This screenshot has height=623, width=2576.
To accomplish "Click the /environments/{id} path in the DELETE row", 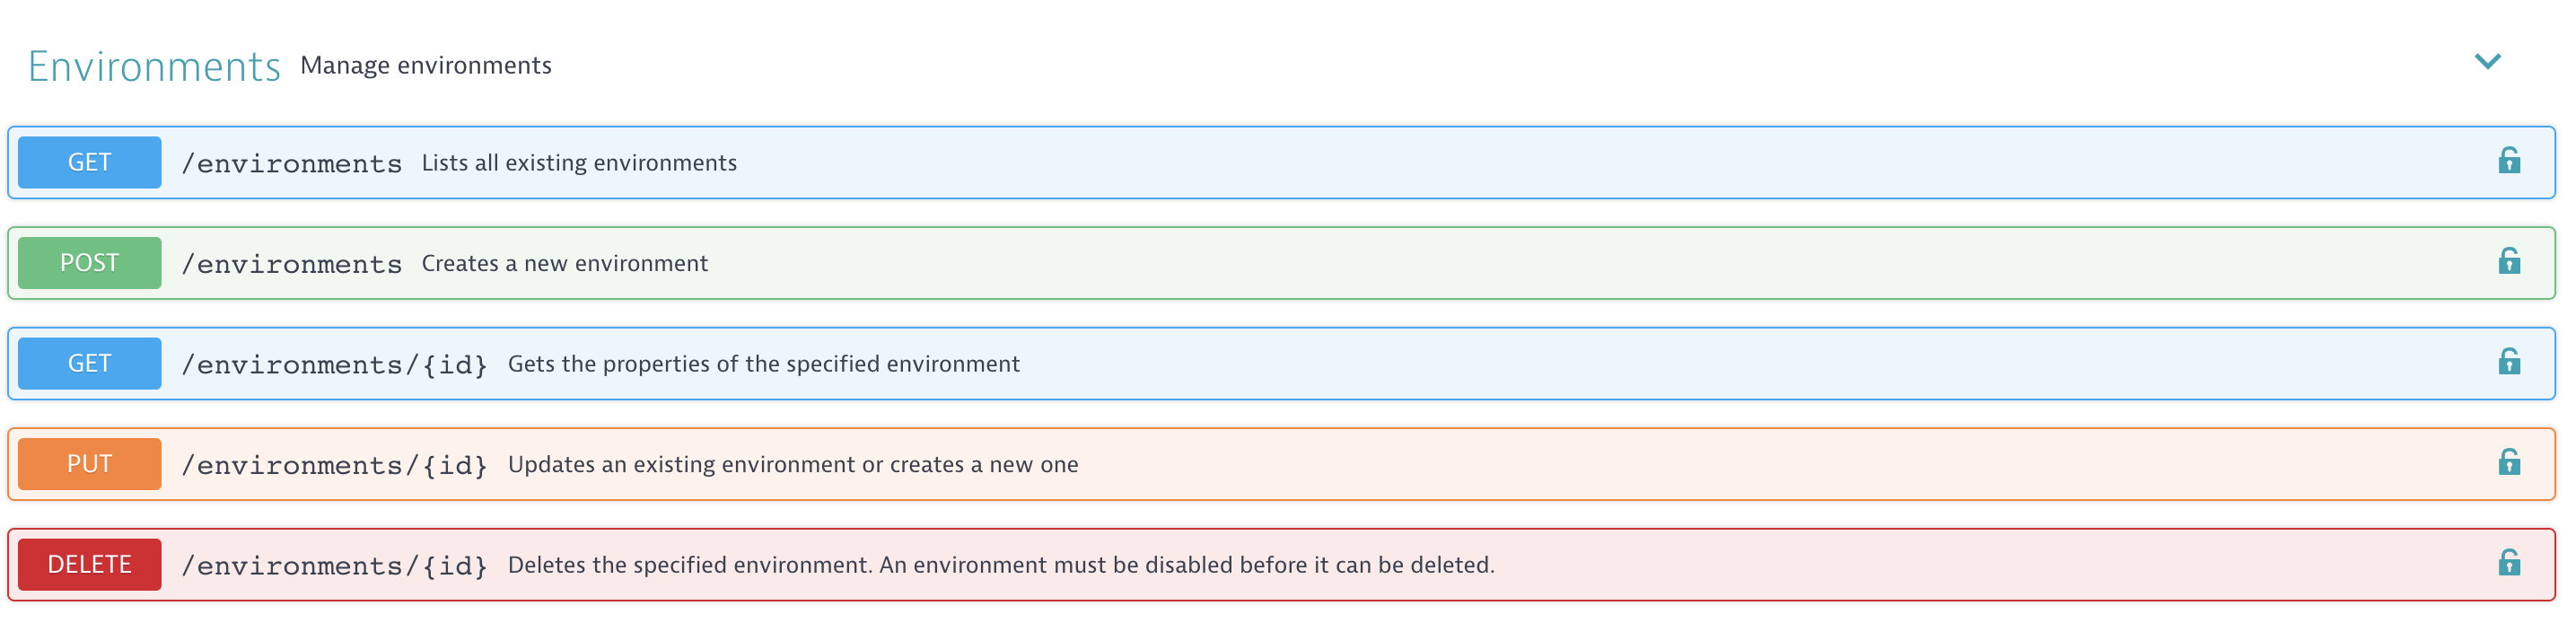I will [334, 566].
